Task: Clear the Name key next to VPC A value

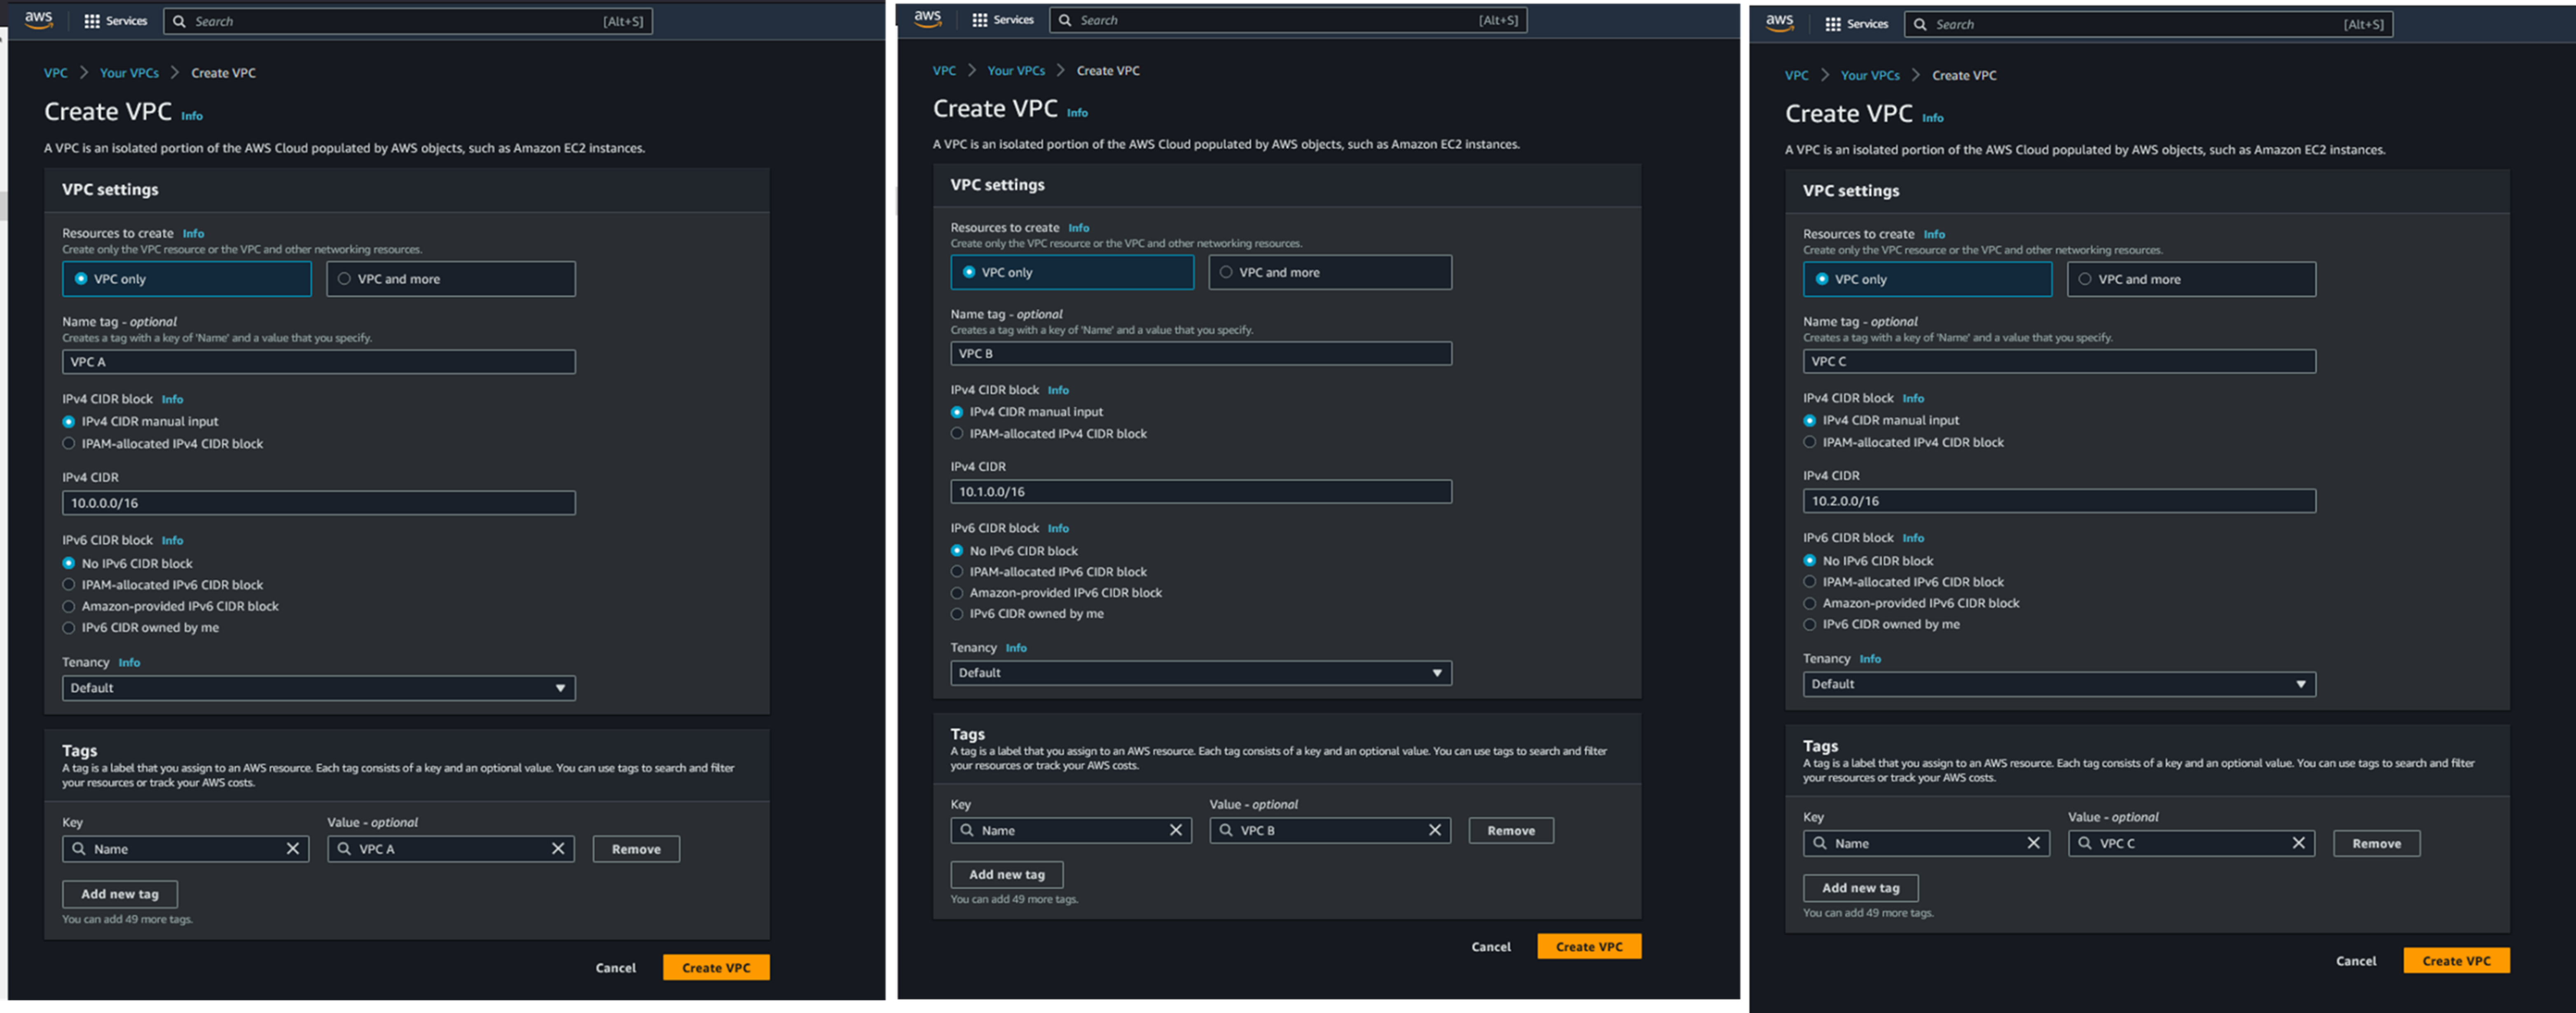Action: point(293,849)
